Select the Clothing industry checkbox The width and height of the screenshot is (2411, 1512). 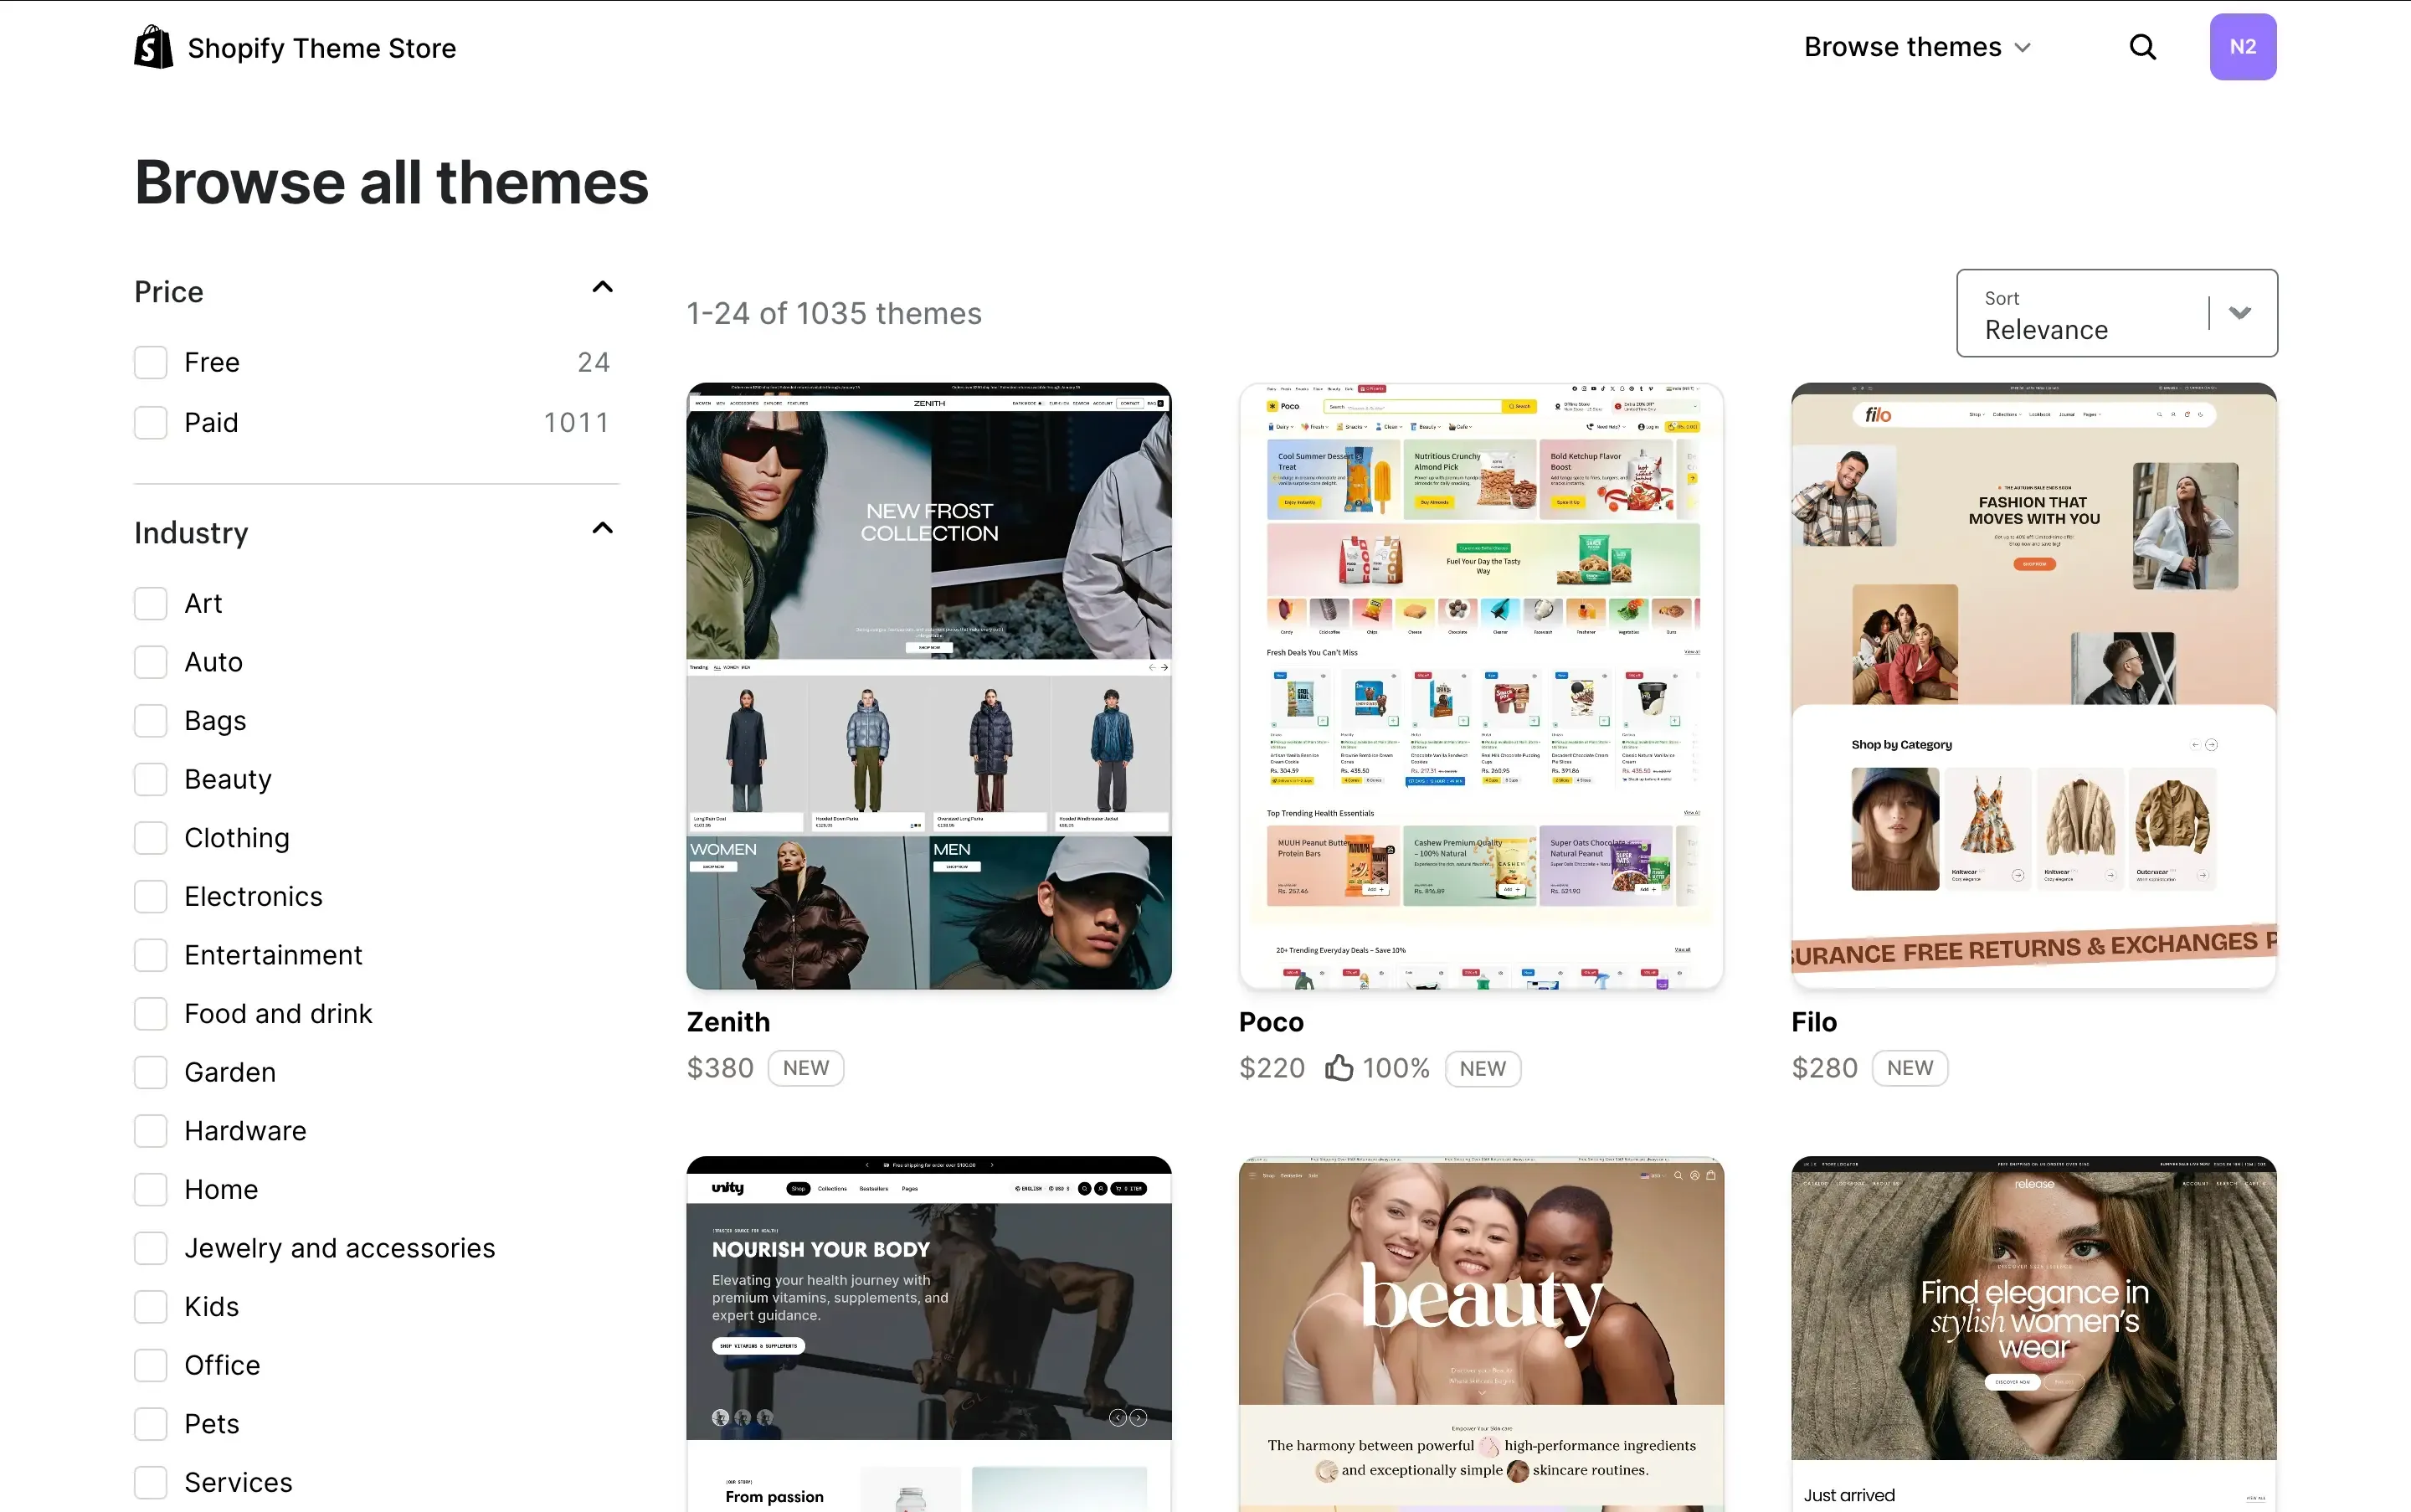[150, 838]
